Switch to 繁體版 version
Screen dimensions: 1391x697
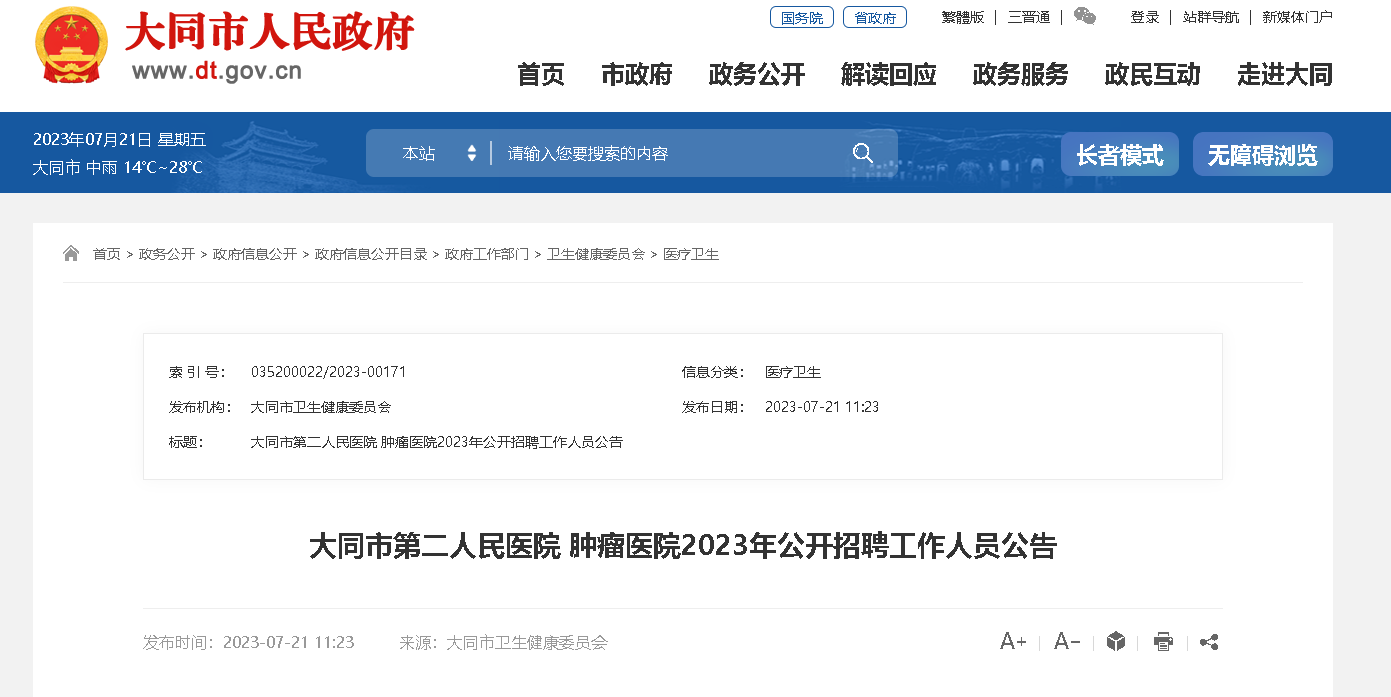tap(963, 17)
